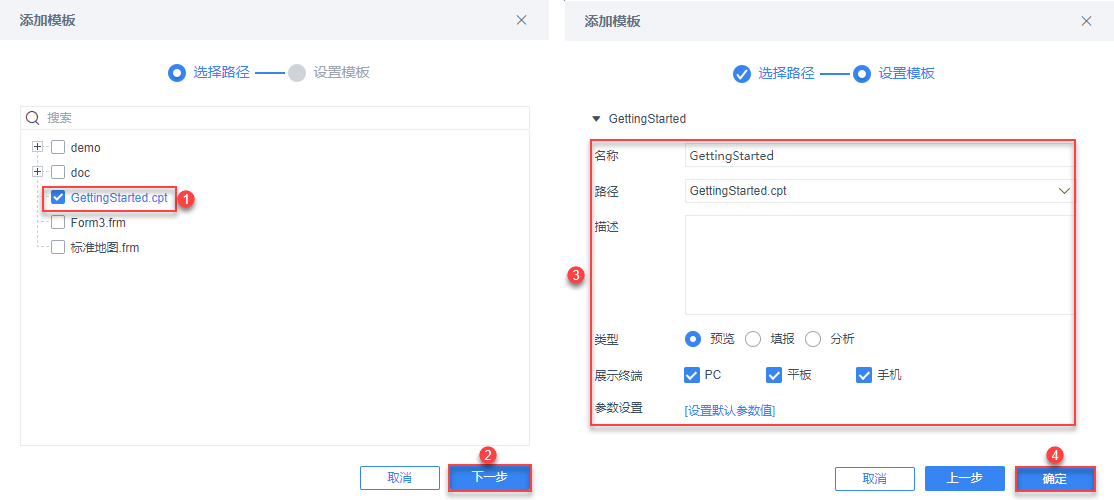Click the 名称 input field
This screenshot has height=500, width=1114.
pyautogui.click(x=880, y=156)
